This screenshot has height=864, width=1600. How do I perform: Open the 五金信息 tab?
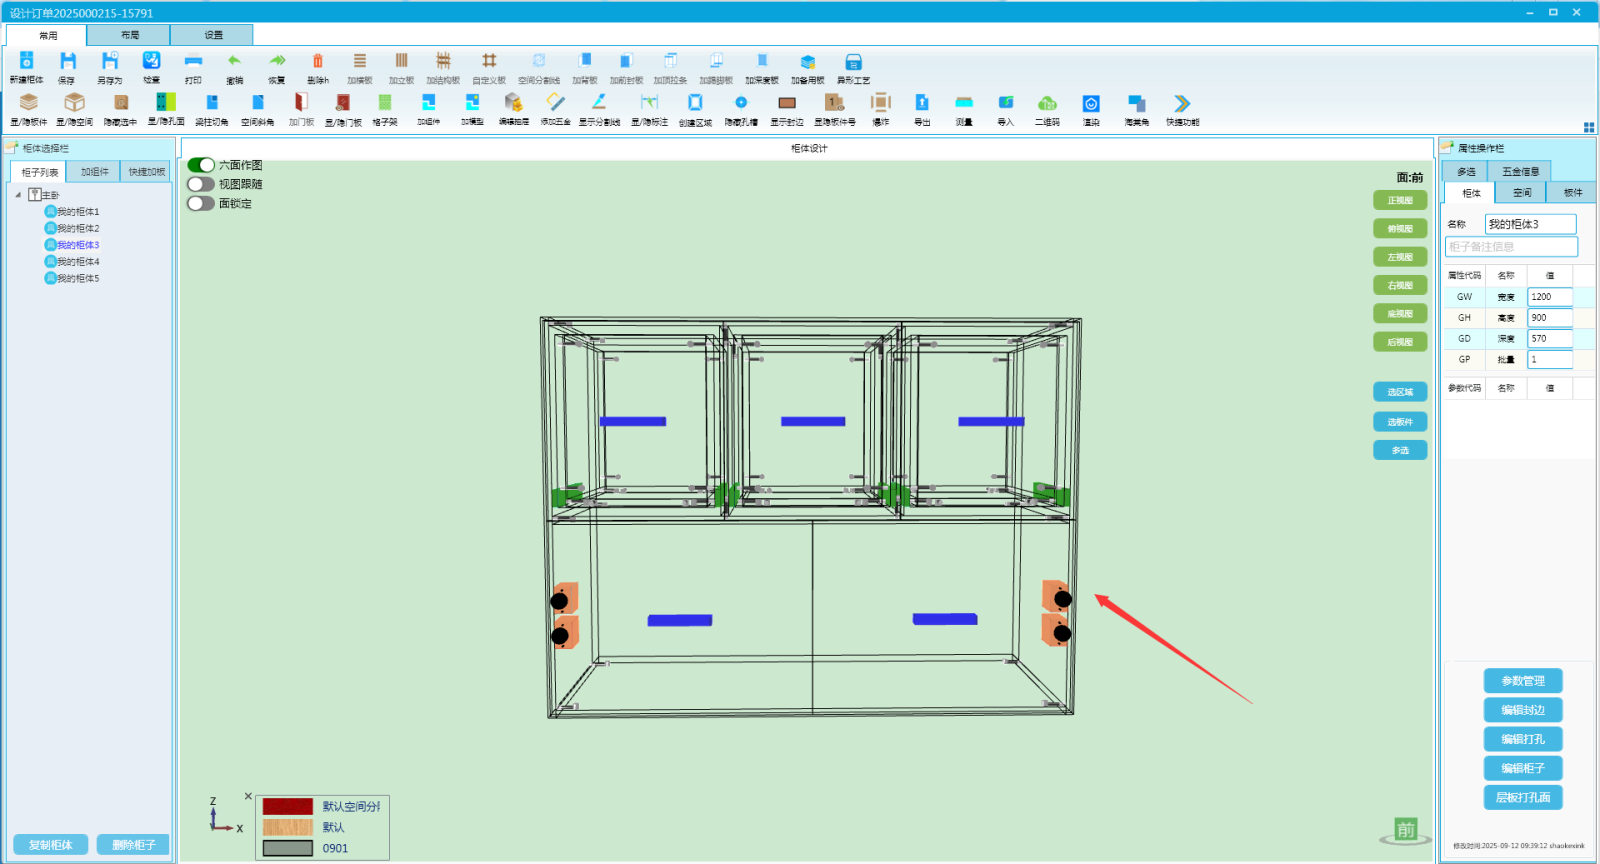(x=1520, y=172)
